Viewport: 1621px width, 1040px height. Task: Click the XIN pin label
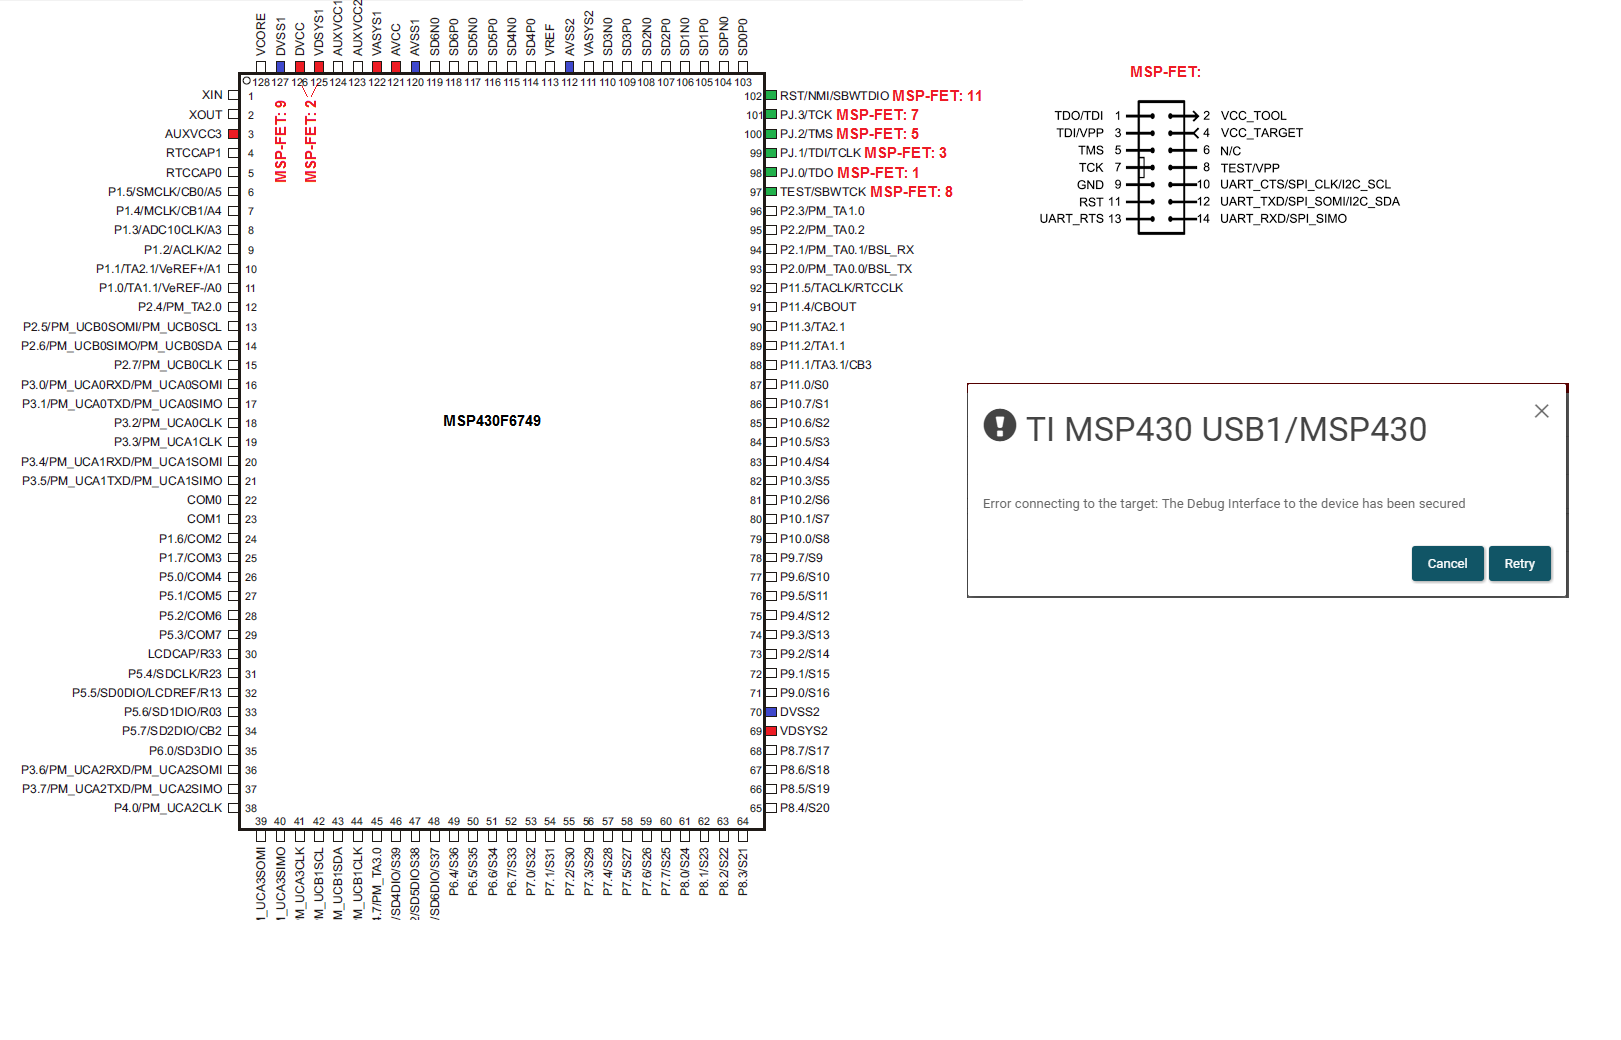coord(212,95)
